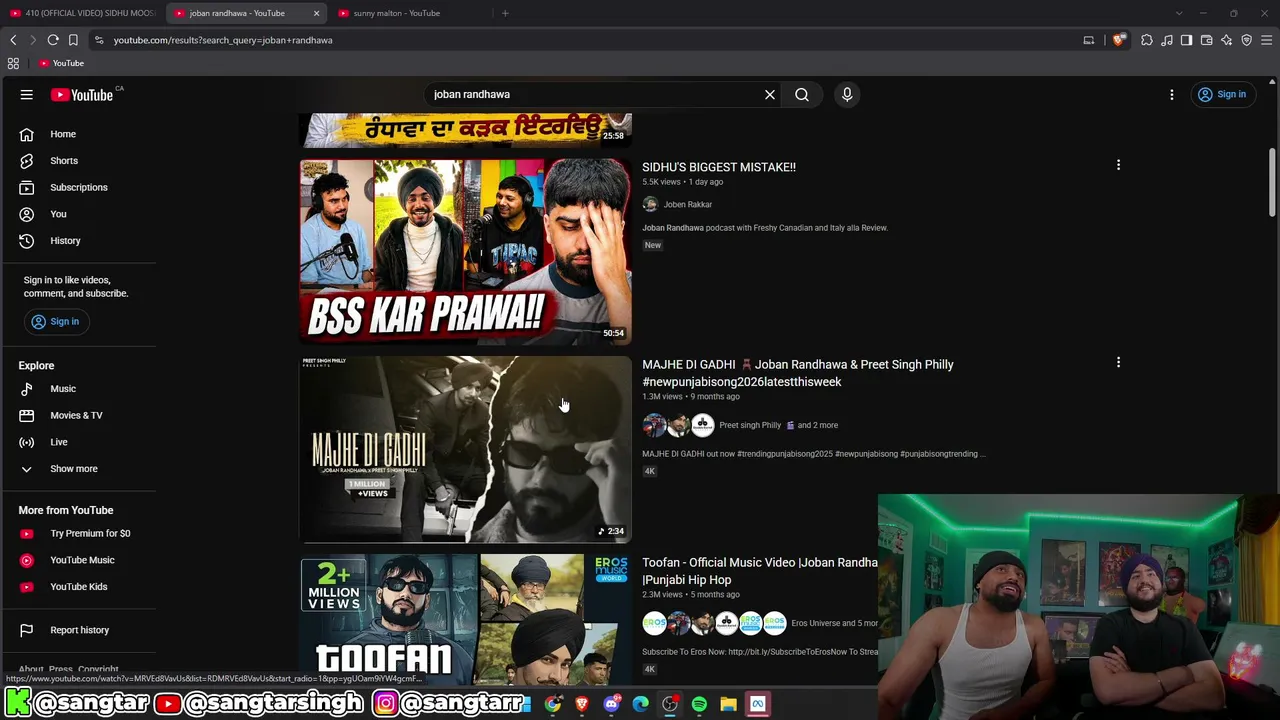Image resolution: width=1280 pixels, height=720 pixels.
Task: Open Subscriptions in the sidebar
Action: pyautogui.click(x=78, y=188)
